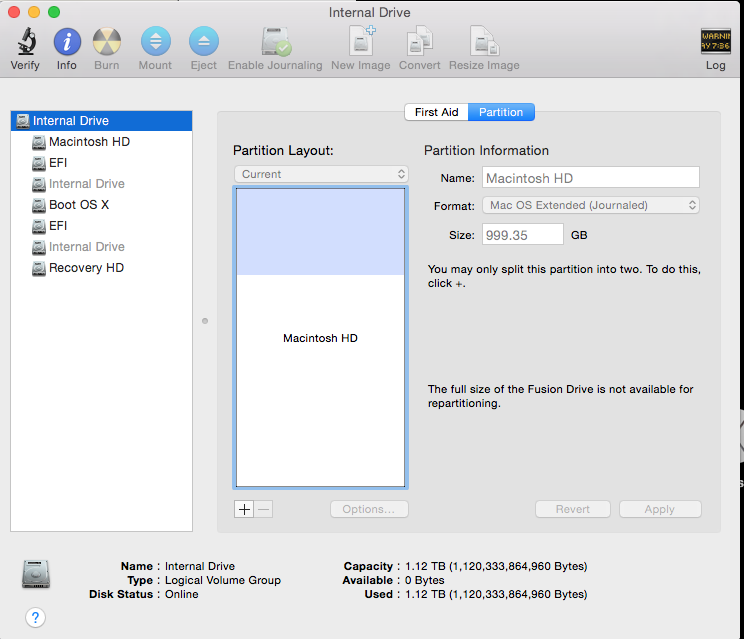Click the partition Size input field

point(523,234)
